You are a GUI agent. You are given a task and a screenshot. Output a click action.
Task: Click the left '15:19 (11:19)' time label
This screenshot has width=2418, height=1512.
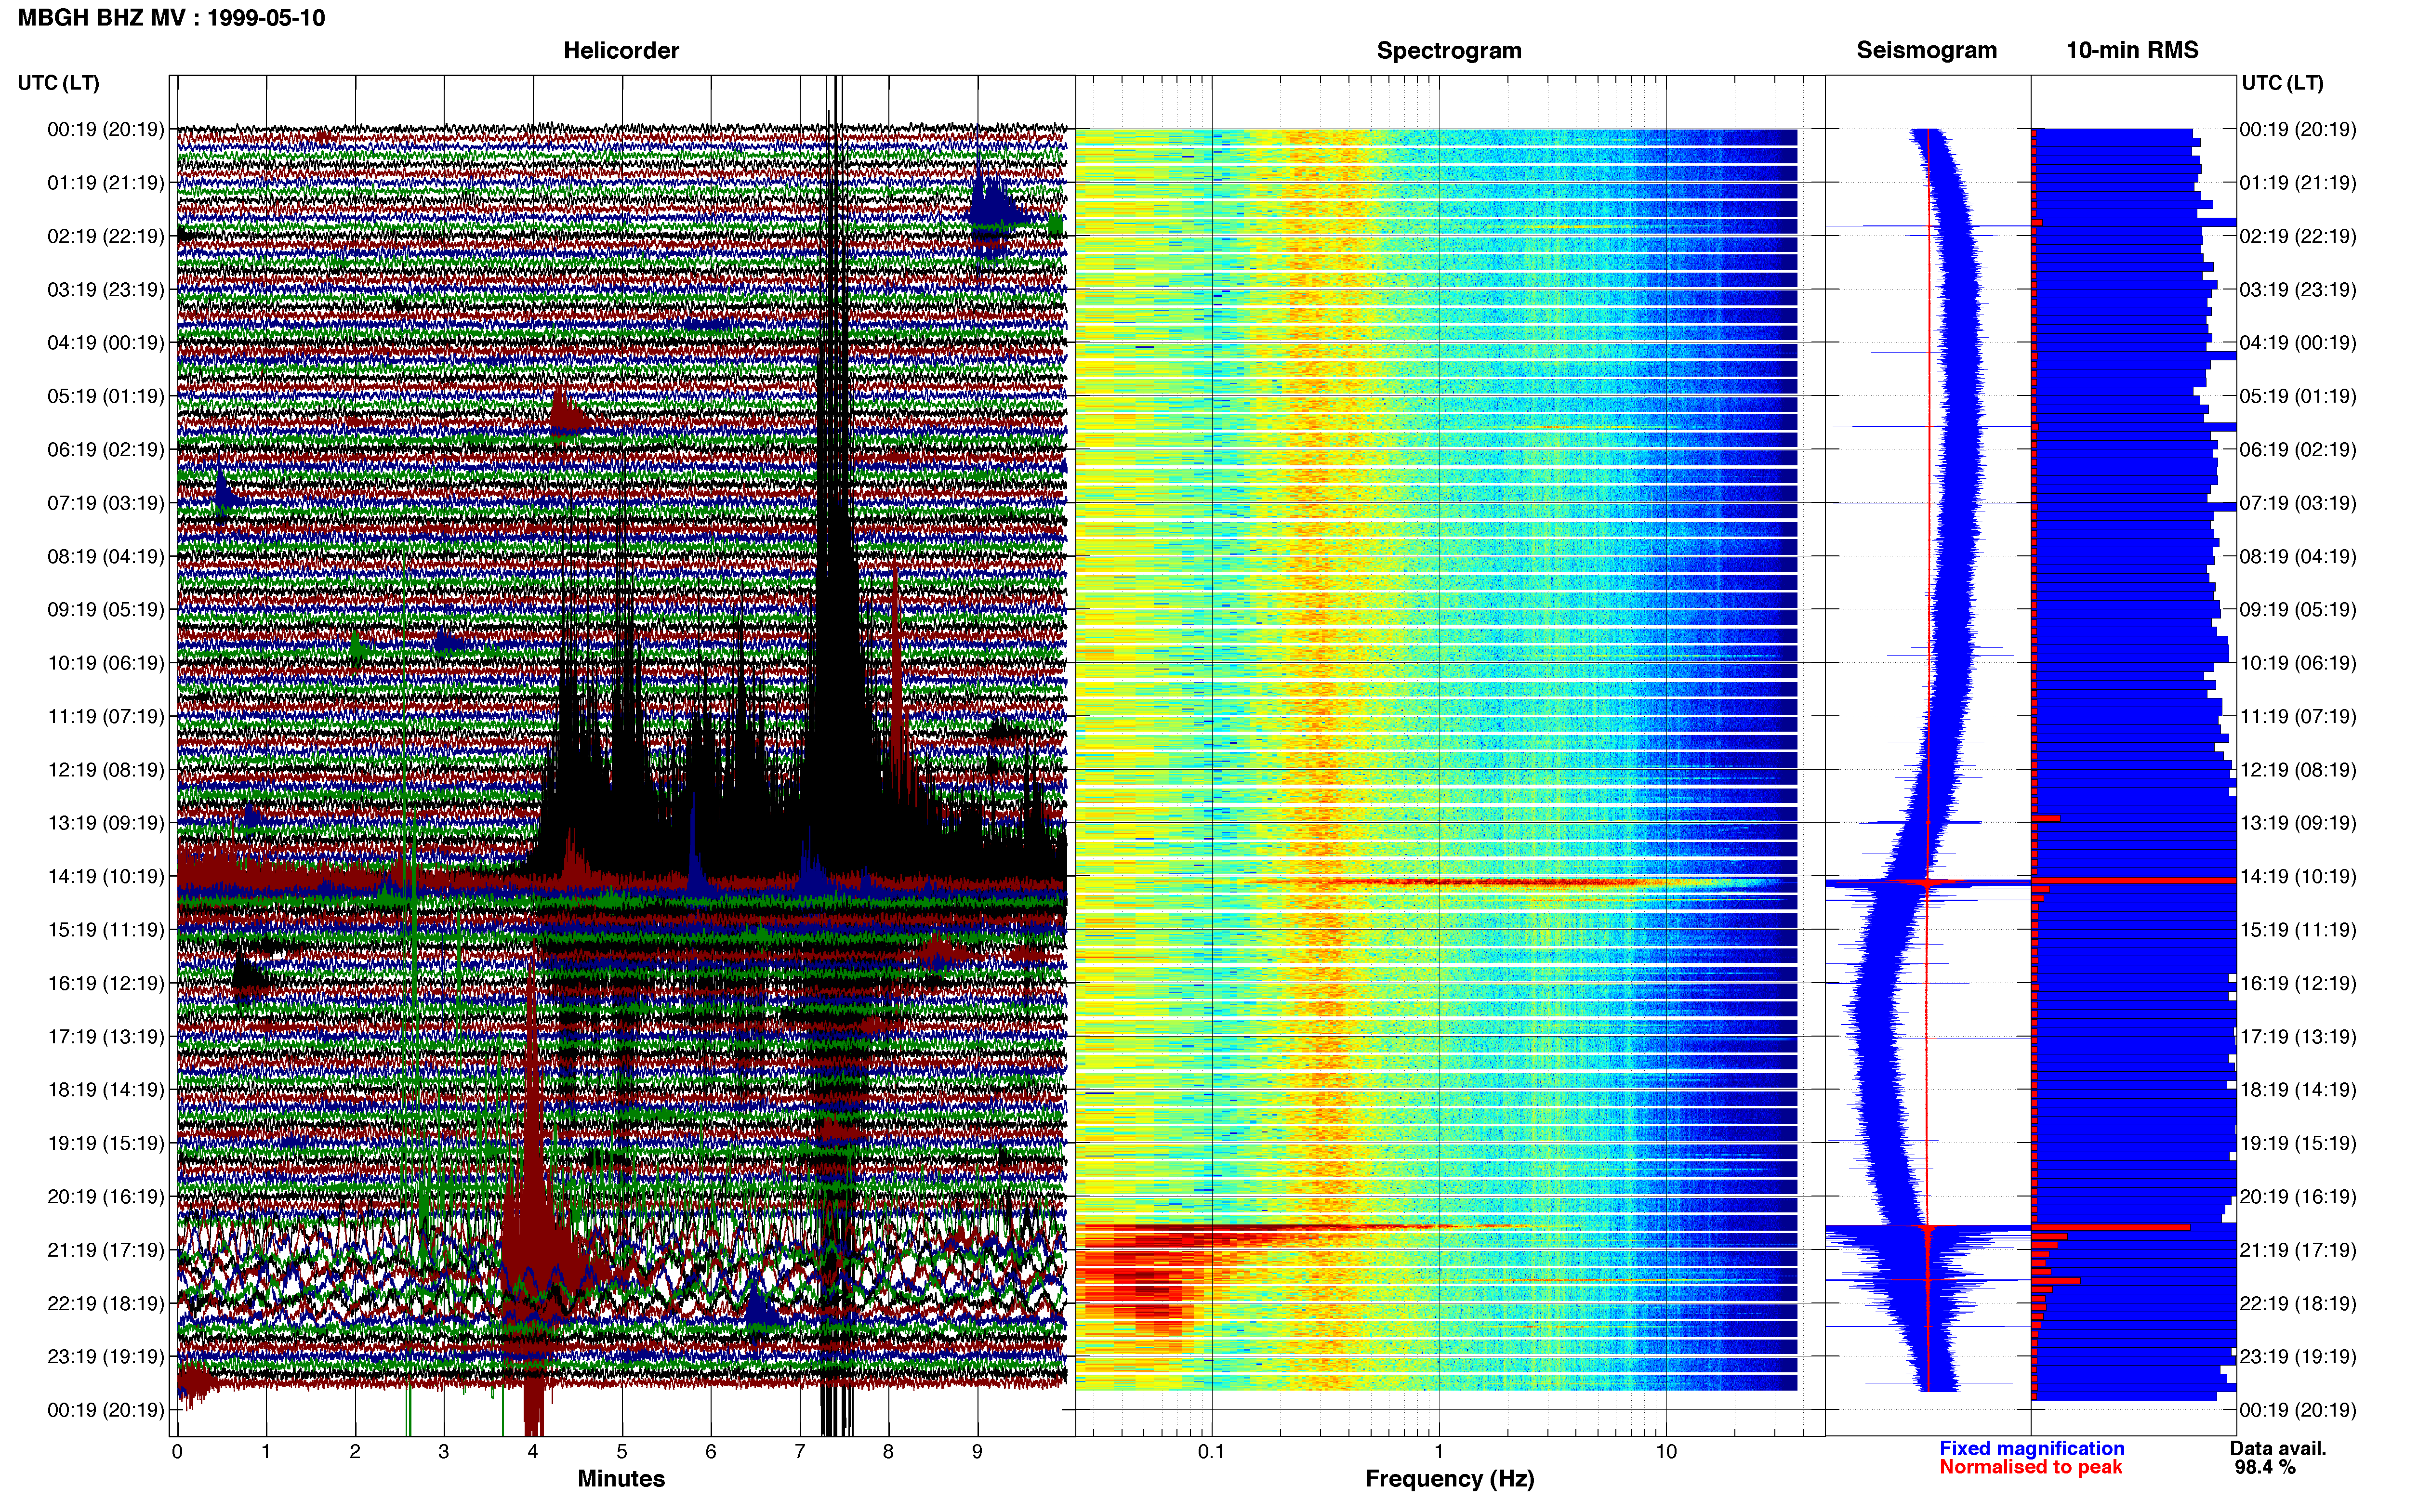[x=106, y=930]
